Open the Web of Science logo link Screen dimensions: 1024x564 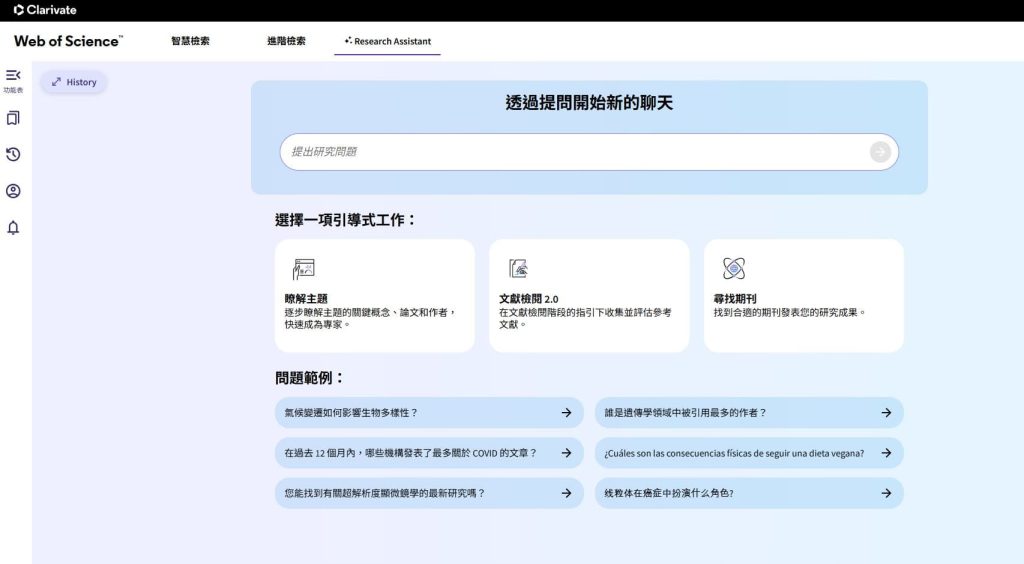[68, 41]
